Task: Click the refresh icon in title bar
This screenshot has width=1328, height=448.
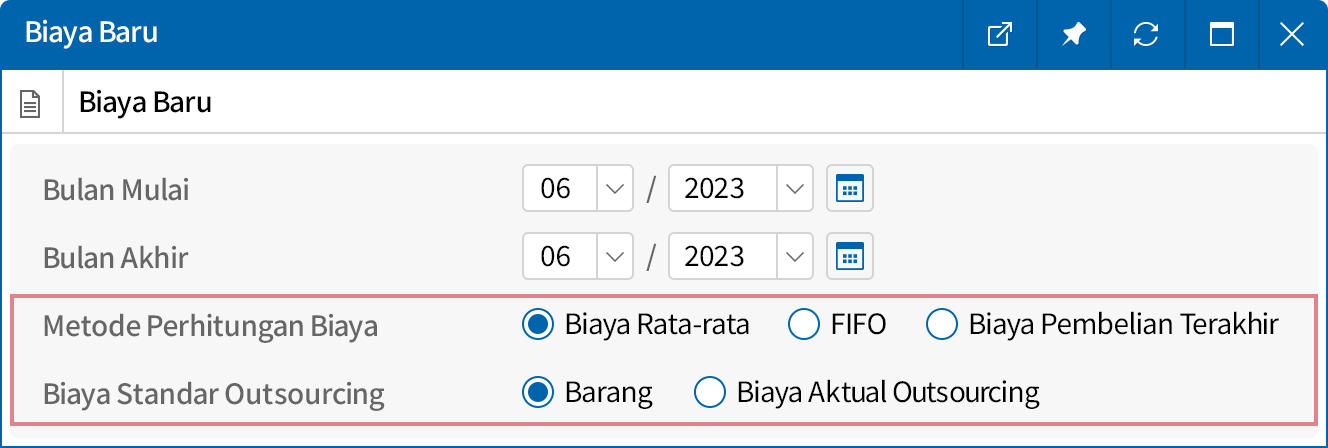Action: point(1146,35)
